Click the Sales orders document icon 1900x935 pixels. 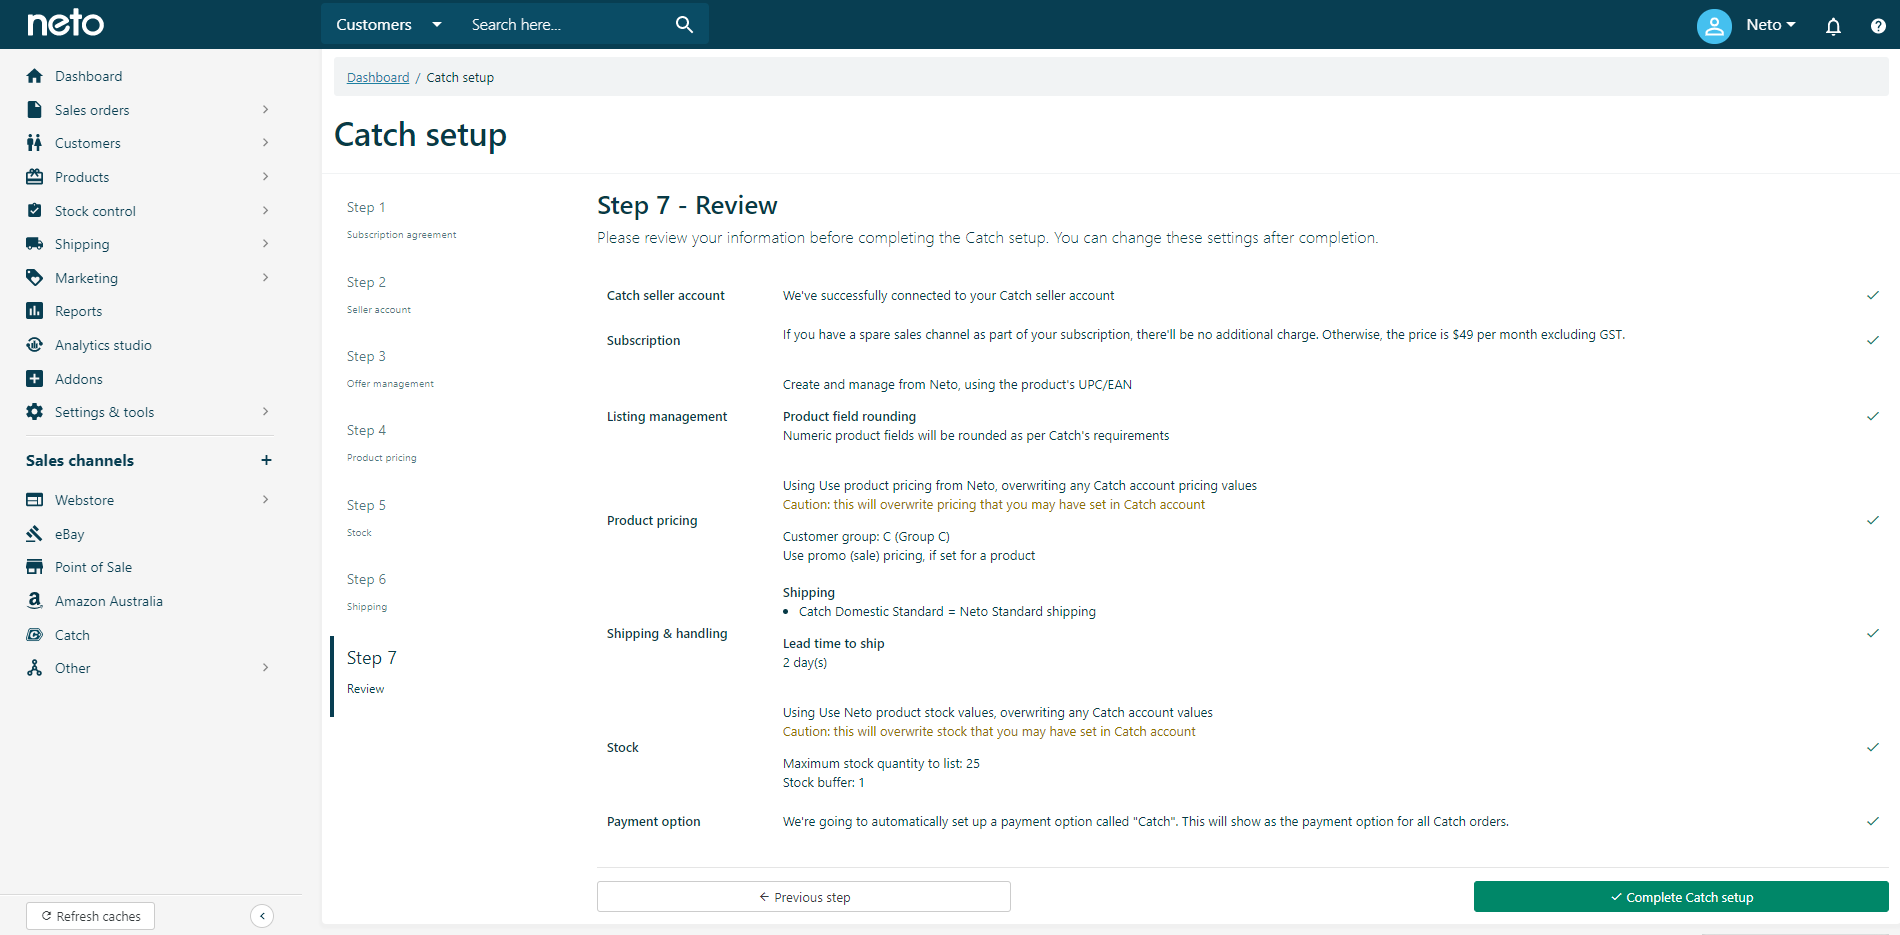(35, 110)
